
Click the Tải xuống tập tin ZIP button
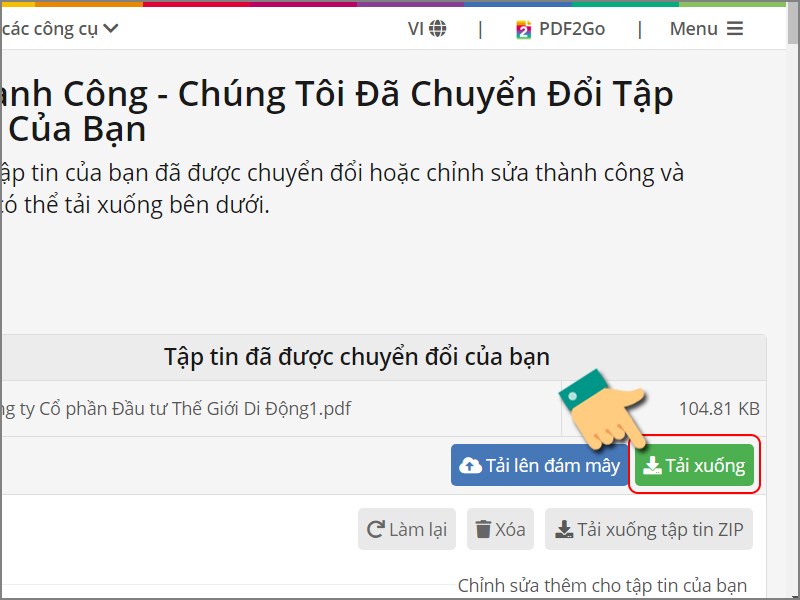click(x=648, y=529)
